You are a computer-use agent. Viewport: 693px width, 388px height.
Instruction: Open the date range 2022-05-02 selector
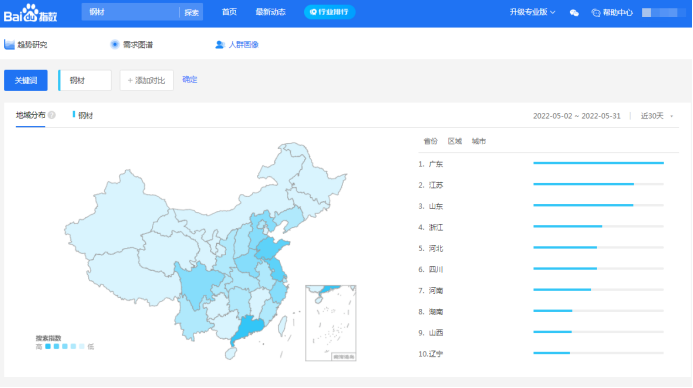(576, 116)
